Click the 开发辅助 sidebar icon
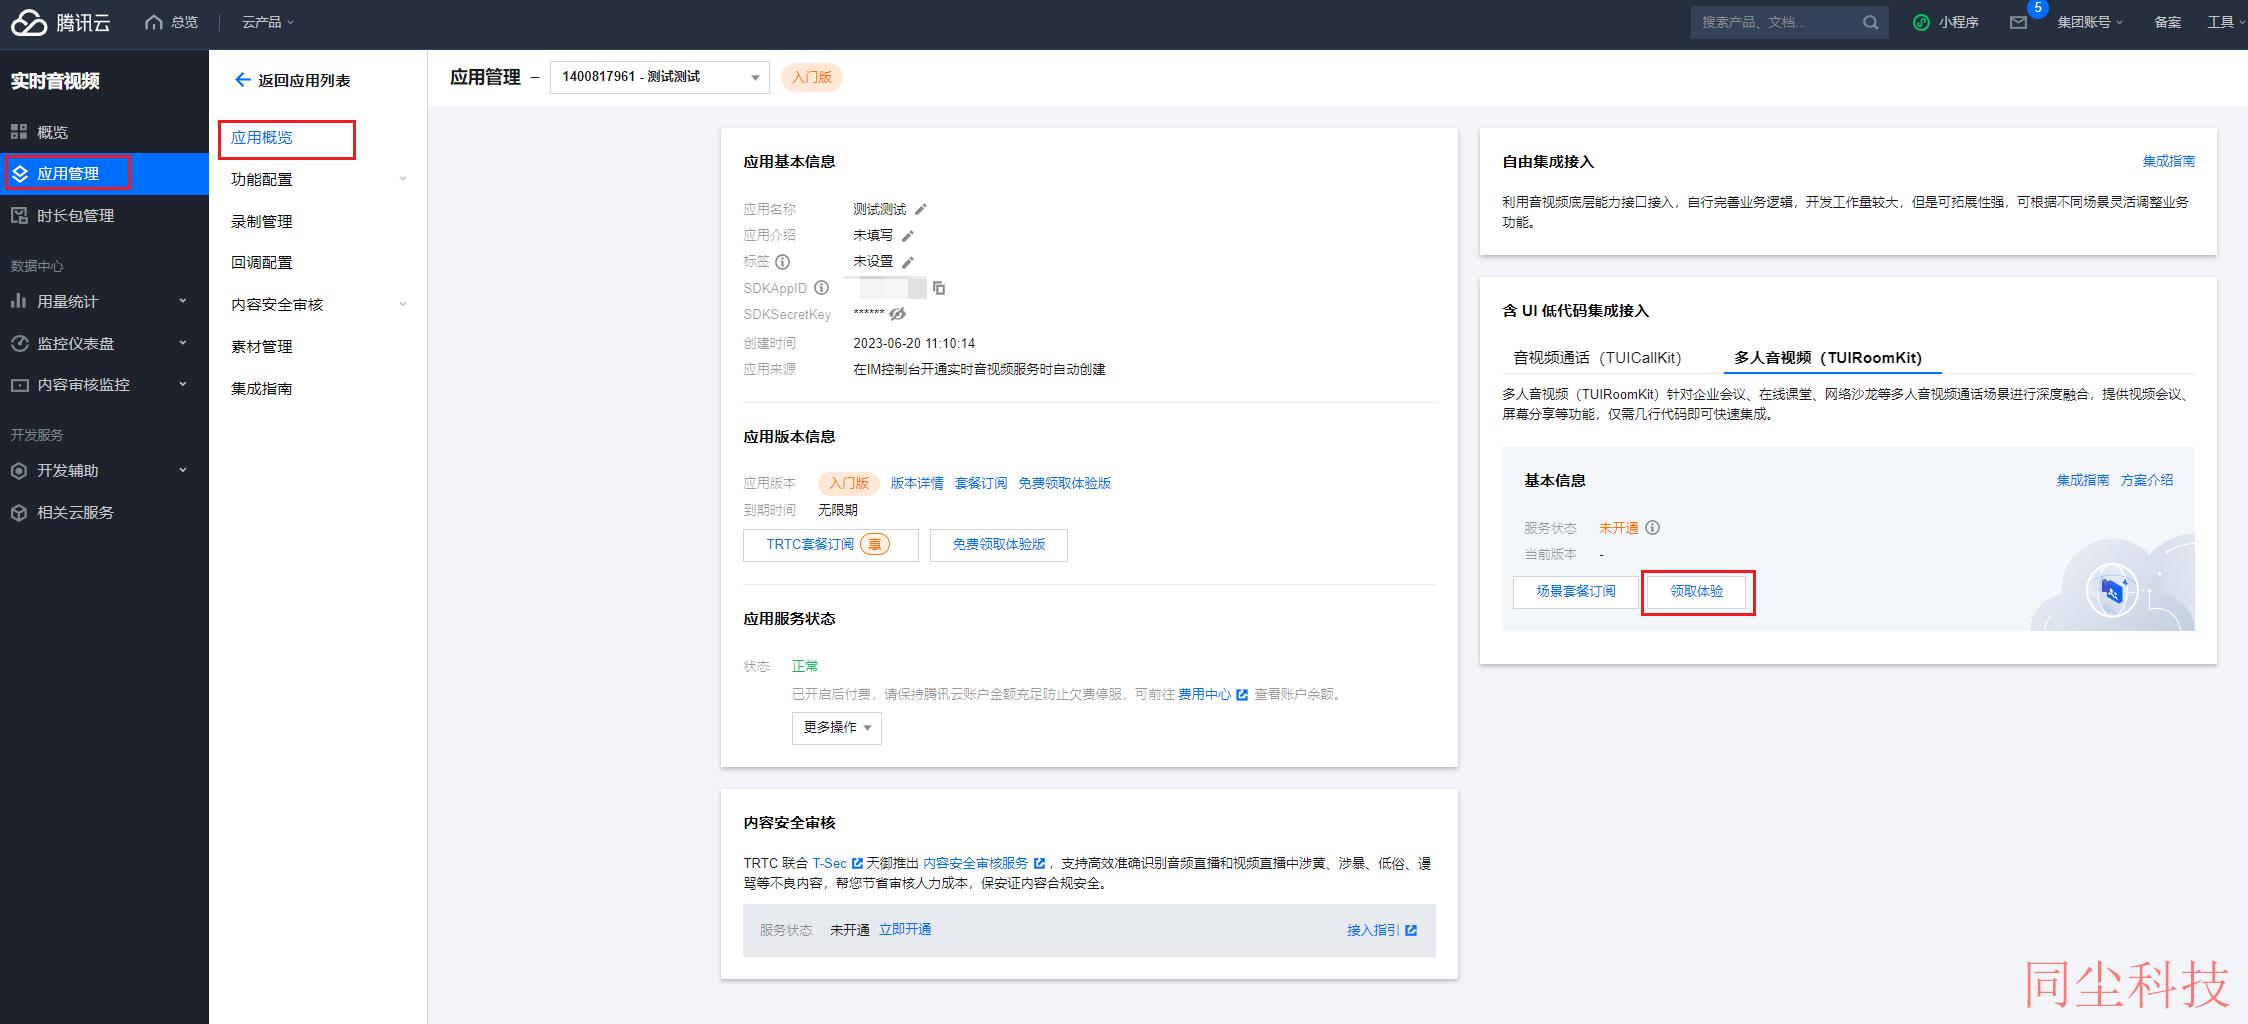 click(19, 470)
